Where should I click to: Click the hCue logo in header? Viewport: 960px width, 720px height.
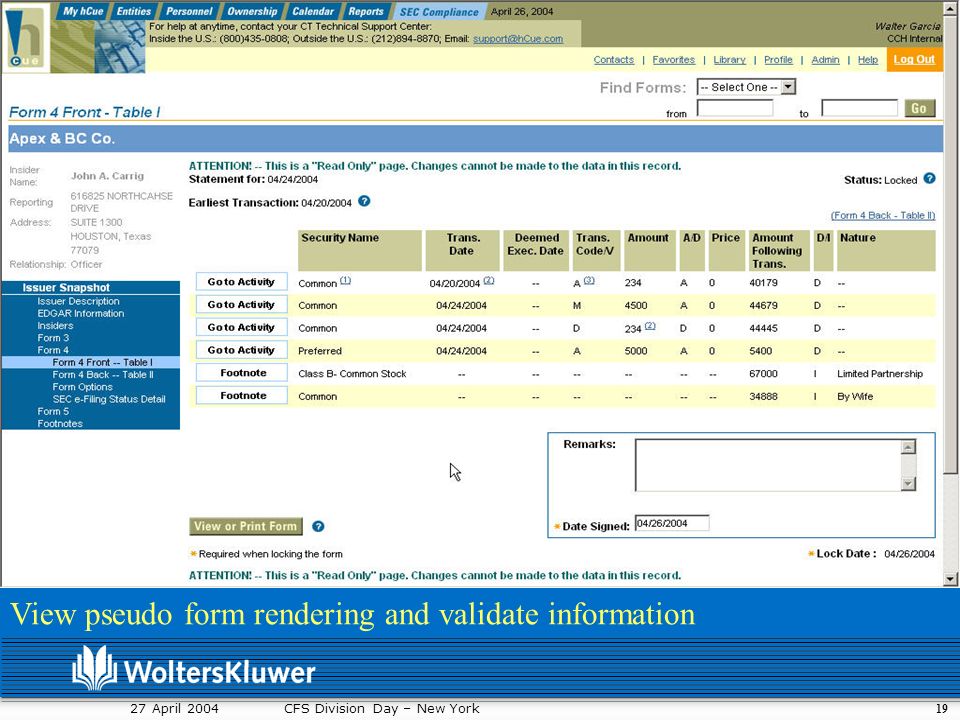[x=25, y=38]
